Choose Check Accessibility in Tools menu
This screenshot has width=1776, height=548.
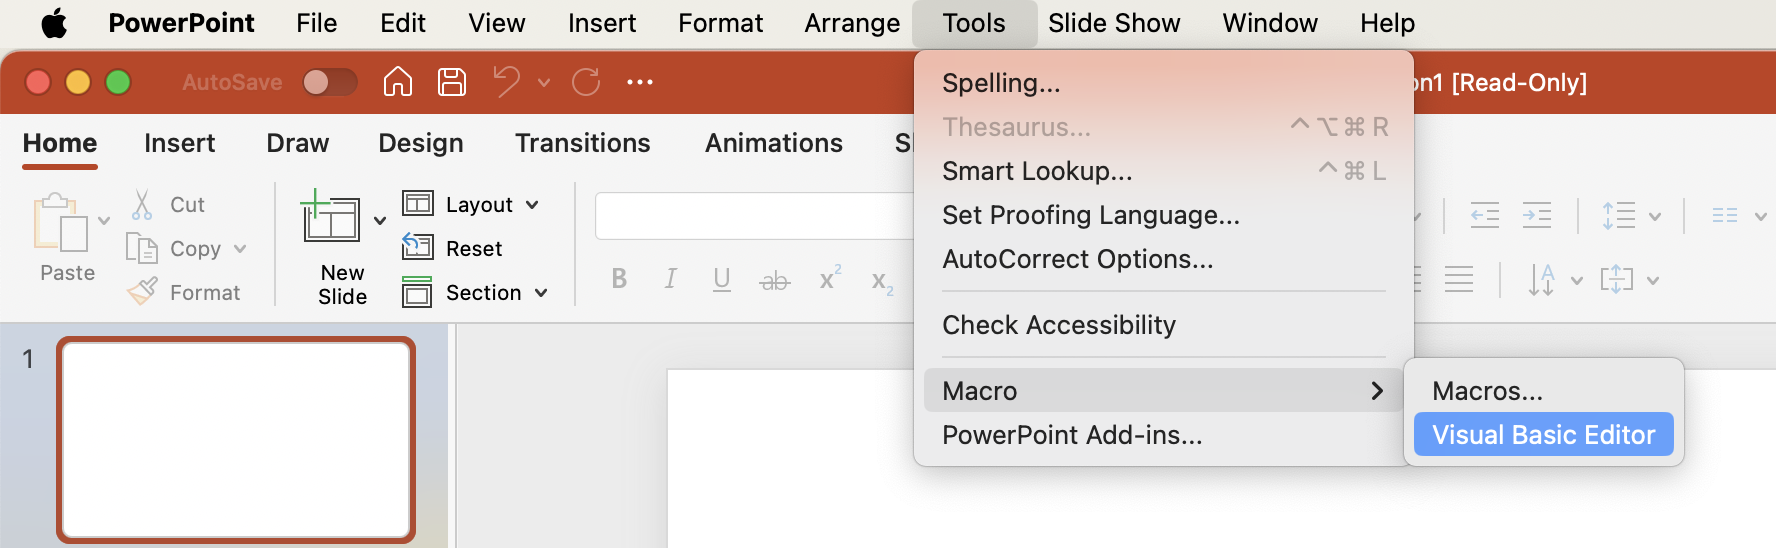pos(1059,325)
